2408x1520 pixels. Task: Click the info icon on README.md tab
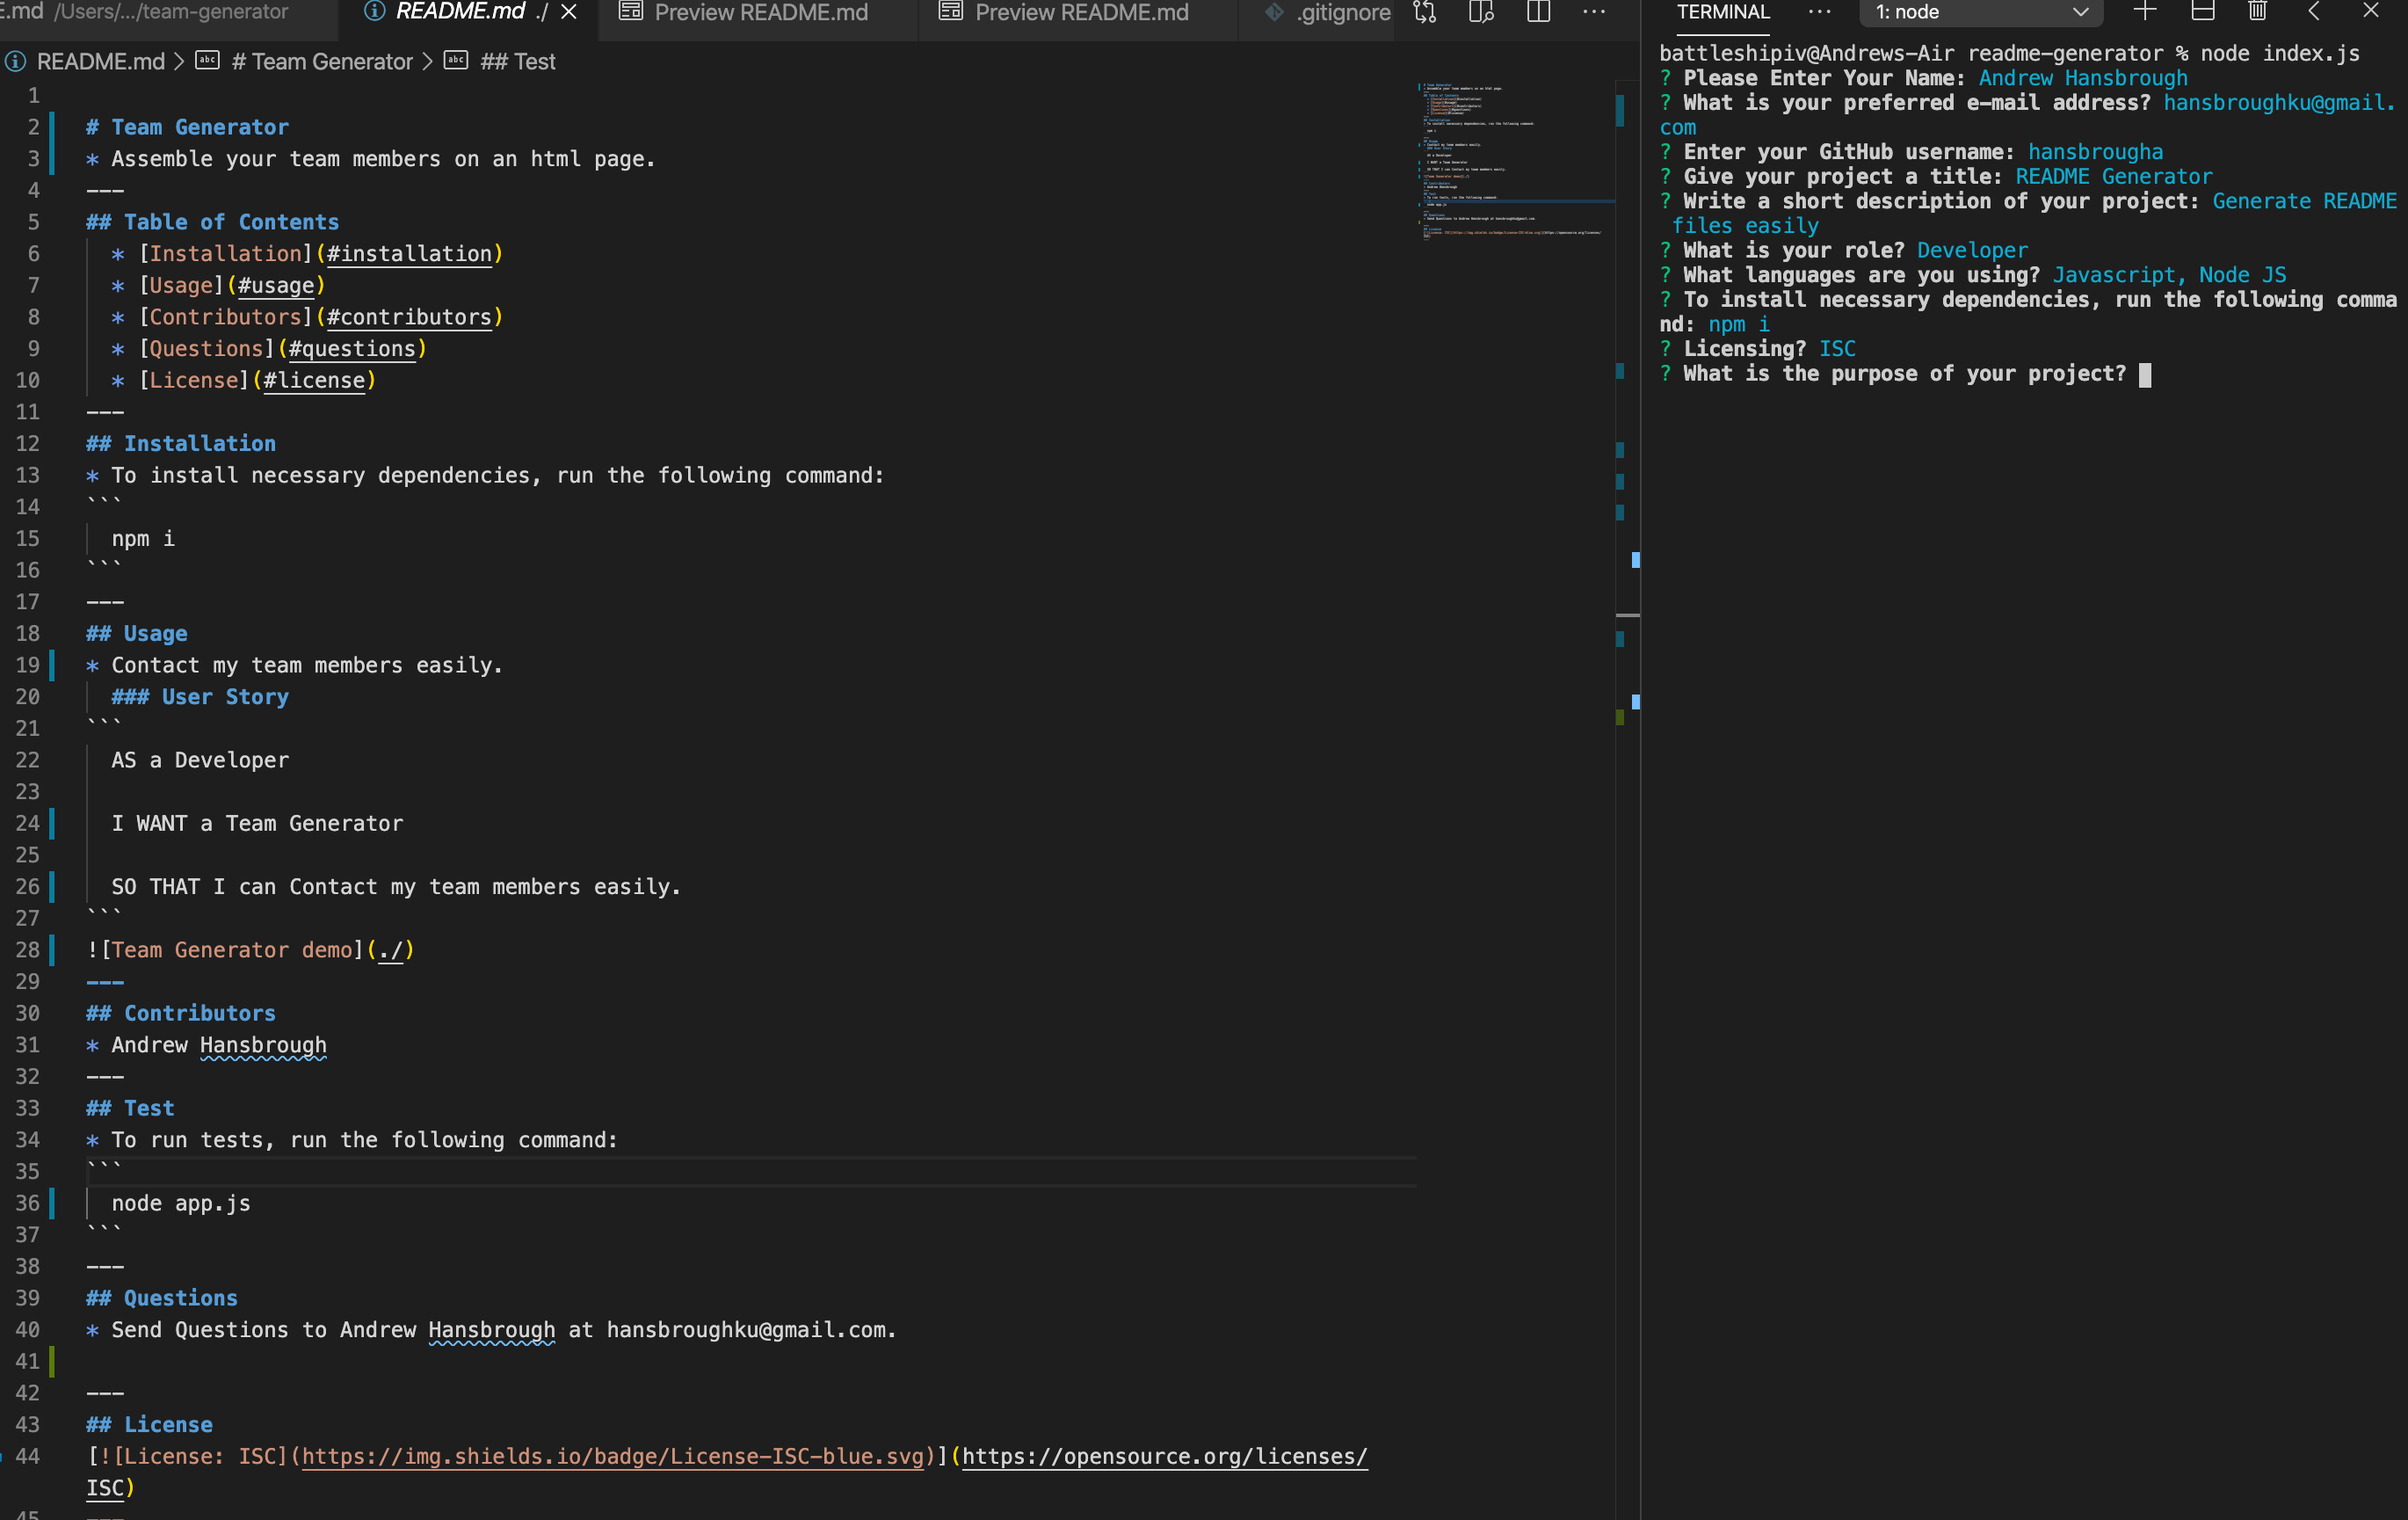click(x=374, y=12)
